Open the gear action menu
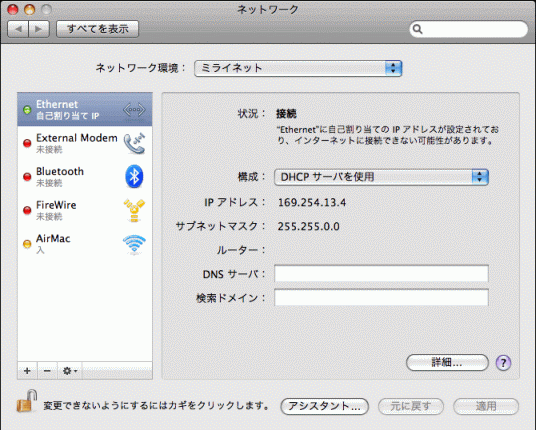This screenshot has width=536, height=430. 70,371
